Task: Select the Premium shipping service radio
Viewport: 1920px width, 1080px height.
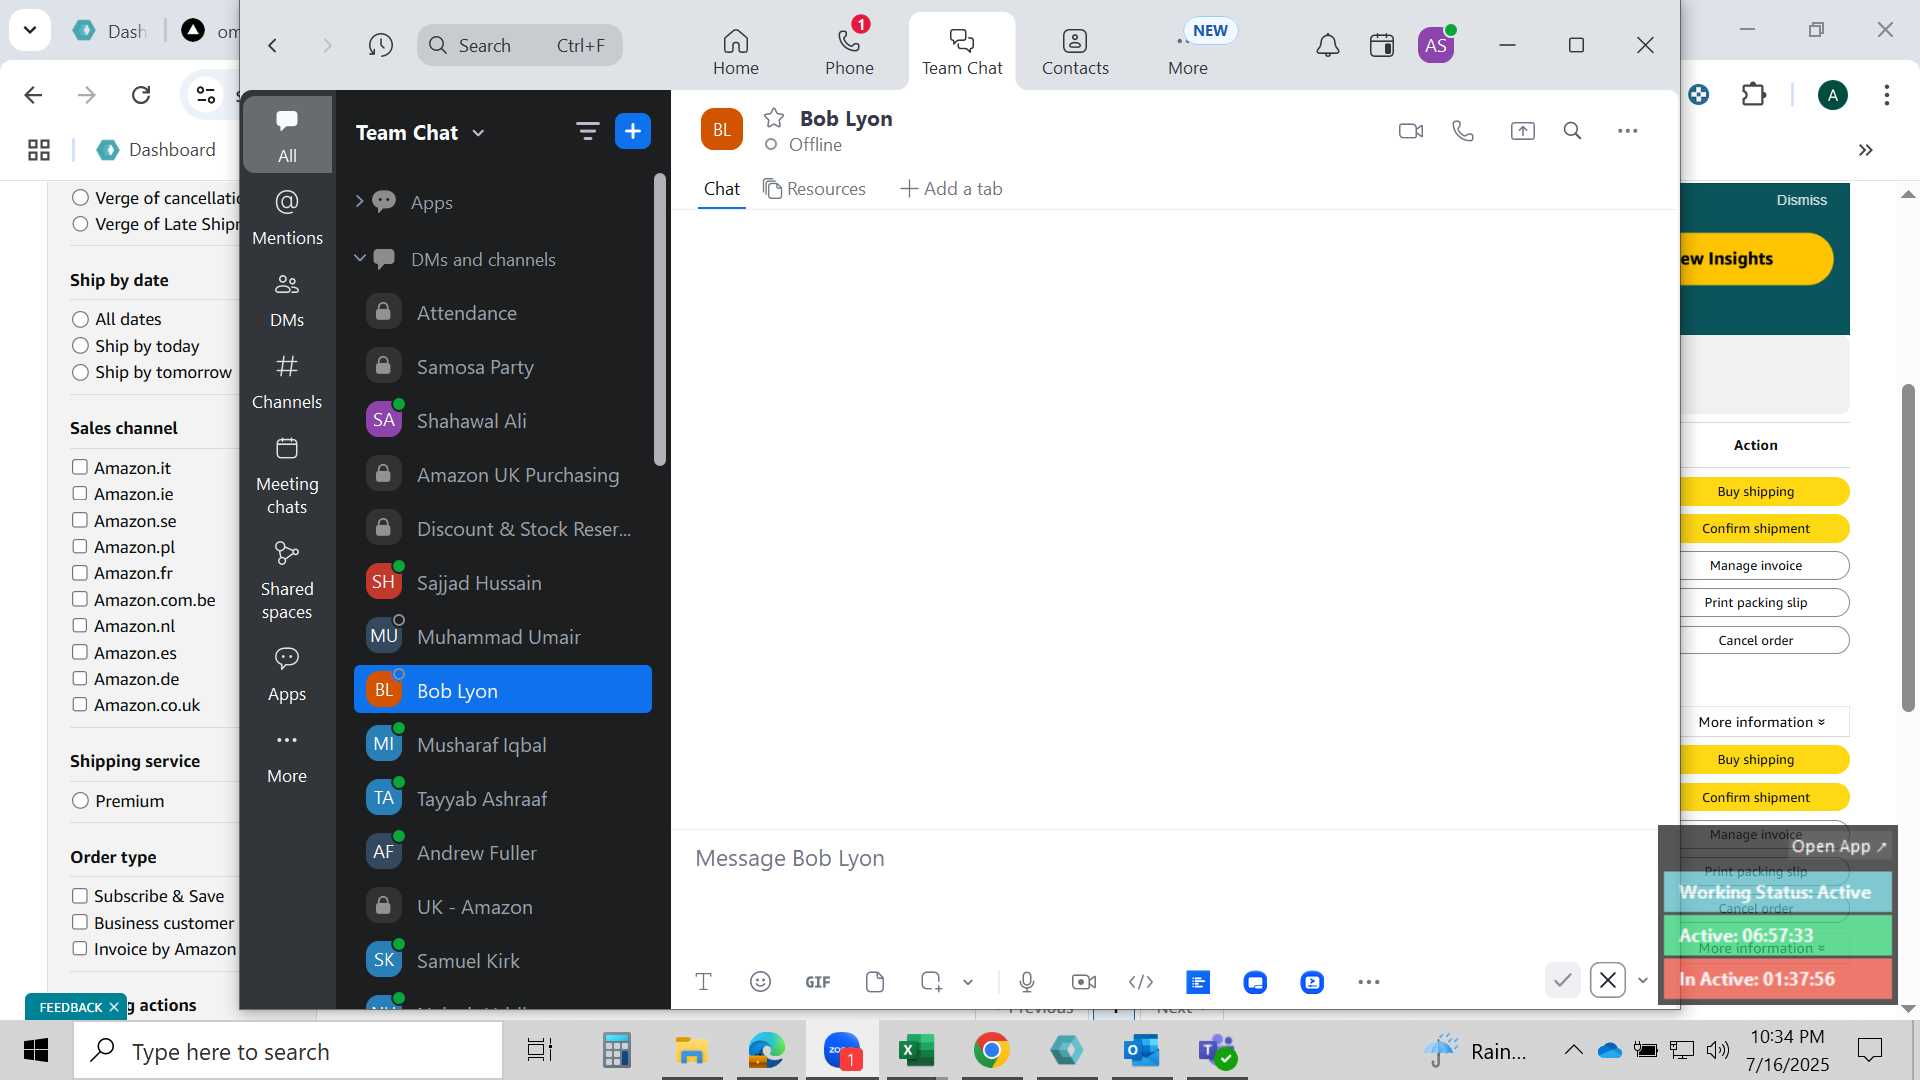Action: tap(81, 801)
